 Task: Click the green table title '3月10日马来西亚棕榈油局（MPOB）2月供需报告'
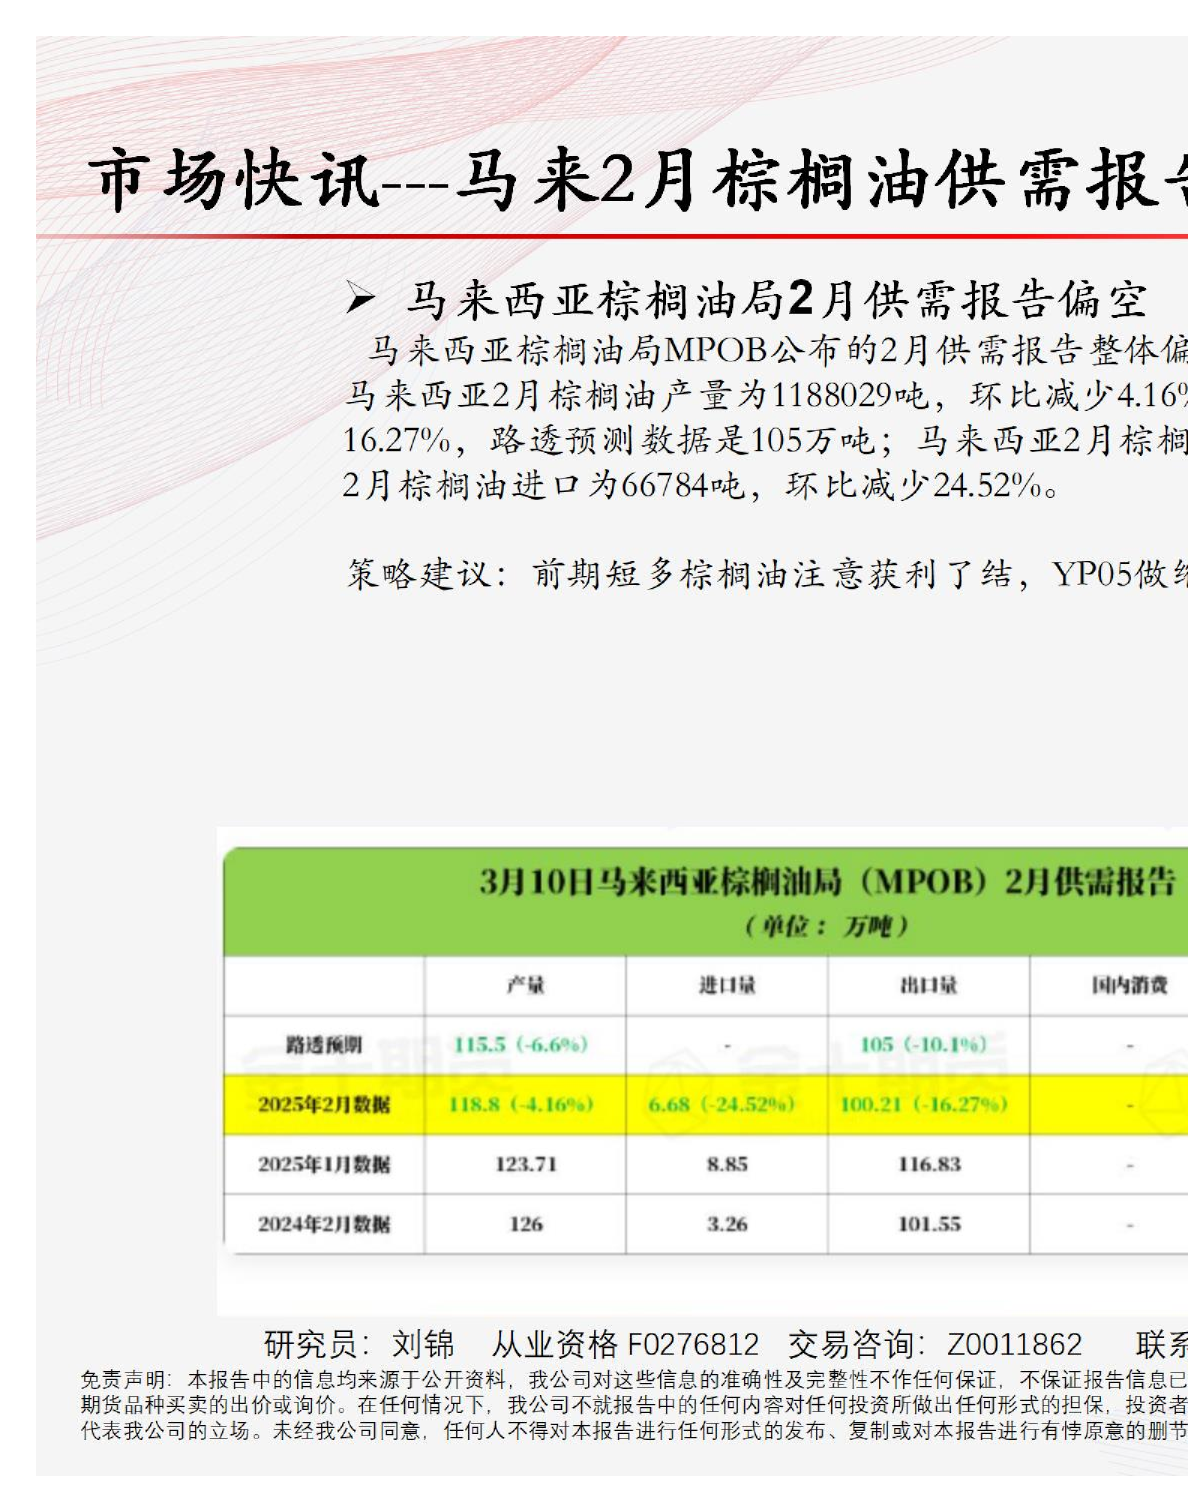[826, 882]
